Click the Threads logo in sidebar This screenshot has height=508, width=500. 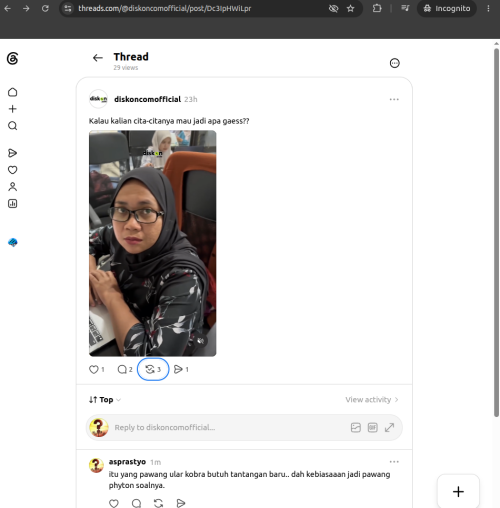click(12, 59)
